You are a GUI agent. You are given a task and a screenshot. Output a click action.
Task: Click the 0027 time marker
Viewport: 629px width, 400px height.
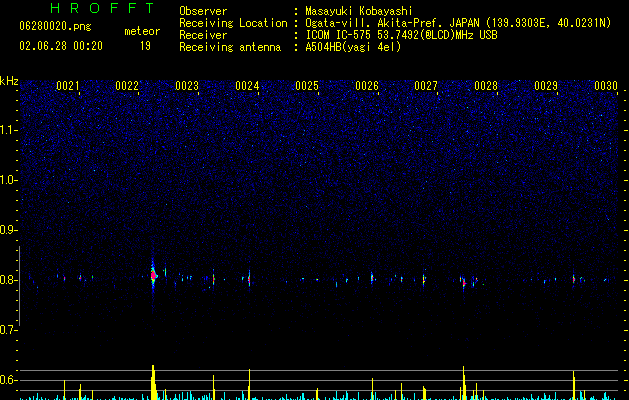[x=426, y=86]
